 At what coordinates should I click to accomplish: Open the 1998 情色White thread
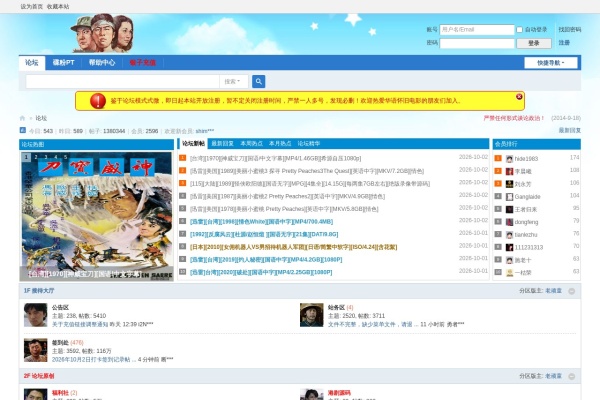(x=261, y=221)
